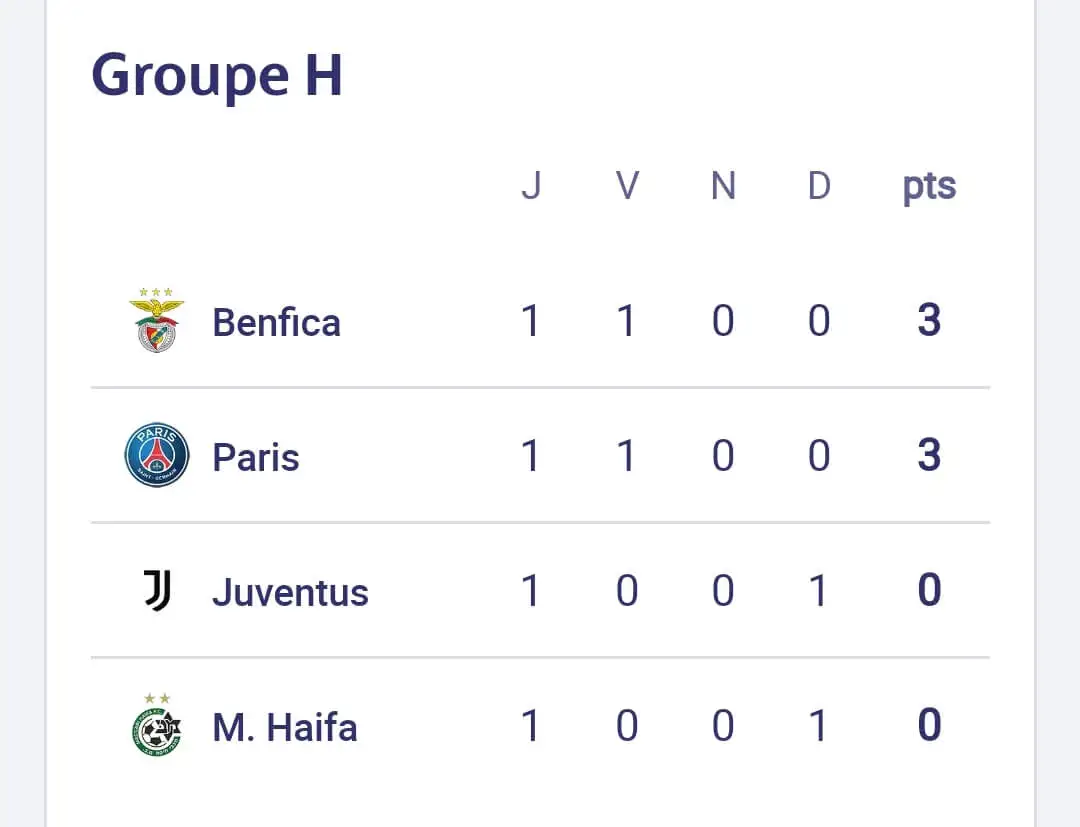Click Benfica's wins count

pos(627,321)
